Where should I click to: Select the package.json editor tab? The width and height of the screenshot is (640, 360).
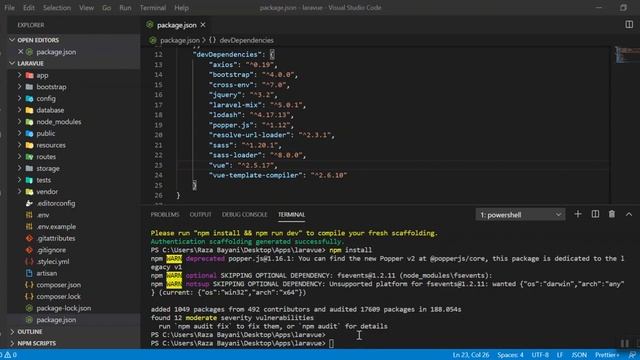point(176,25)
